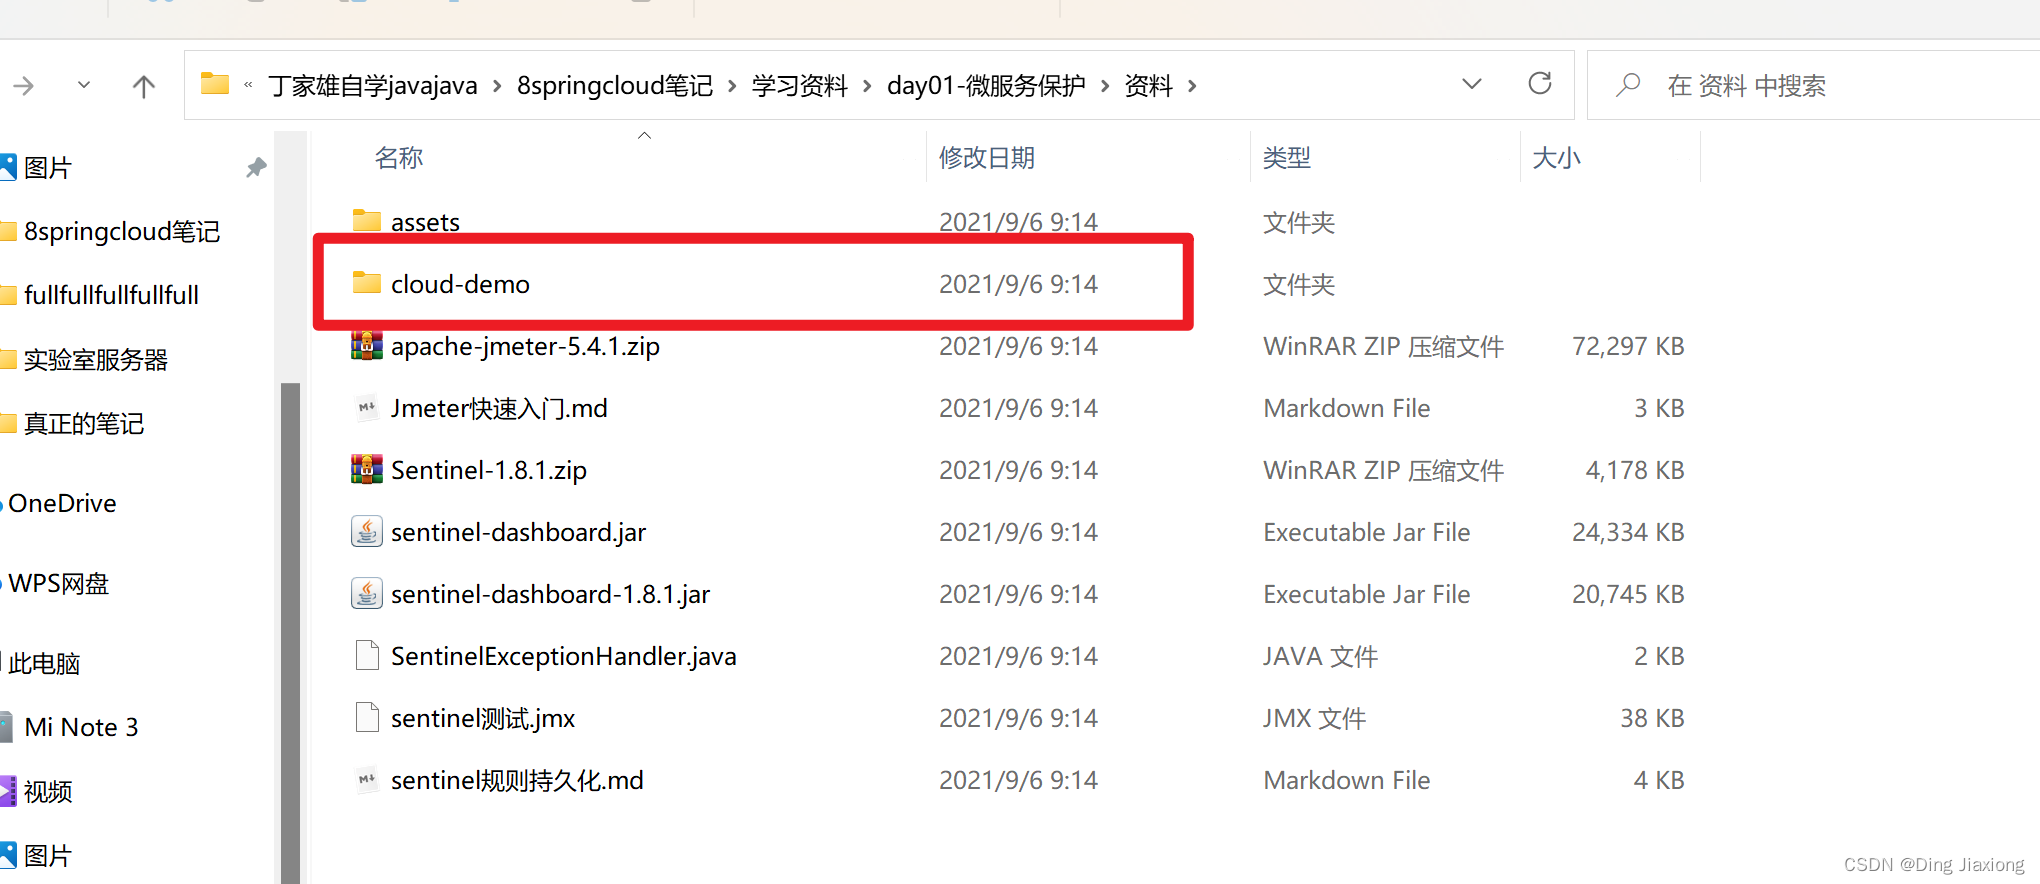This screenshot has width=2040, height=884.
Task: Select 学习资料 breadcrumb segment
Action: tap(800, 86)
